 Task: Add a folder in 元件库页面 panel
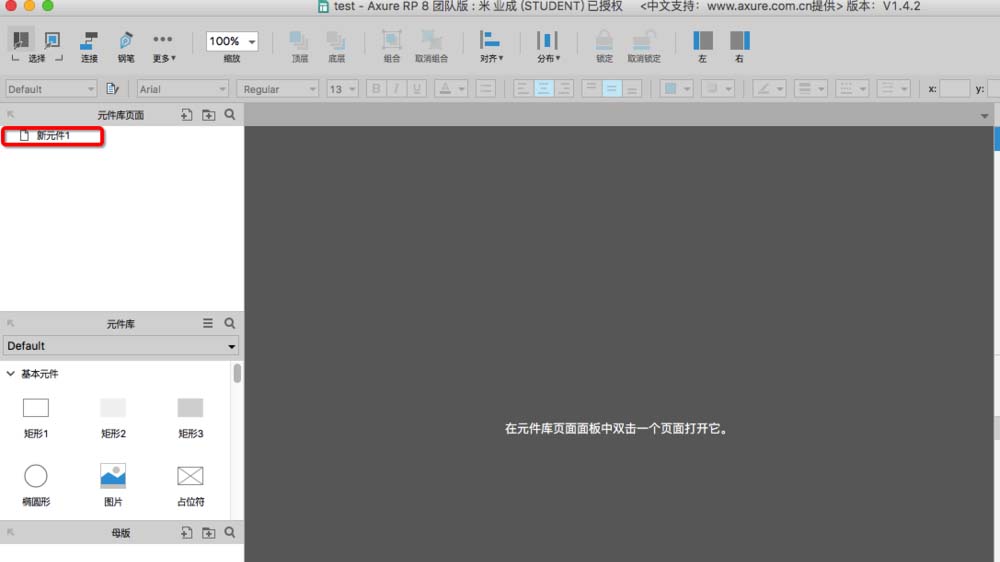(209, 115)
